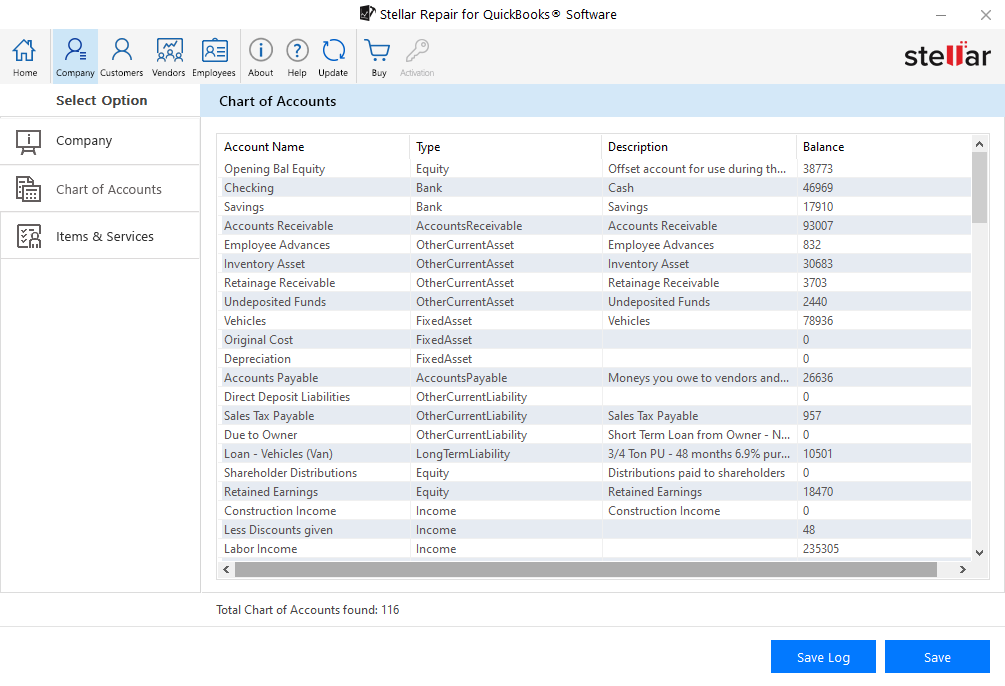The height and width of the screenshot is (686, 1005).
Task: Select Company in the Select Option panel
Action: click(100, 141)
